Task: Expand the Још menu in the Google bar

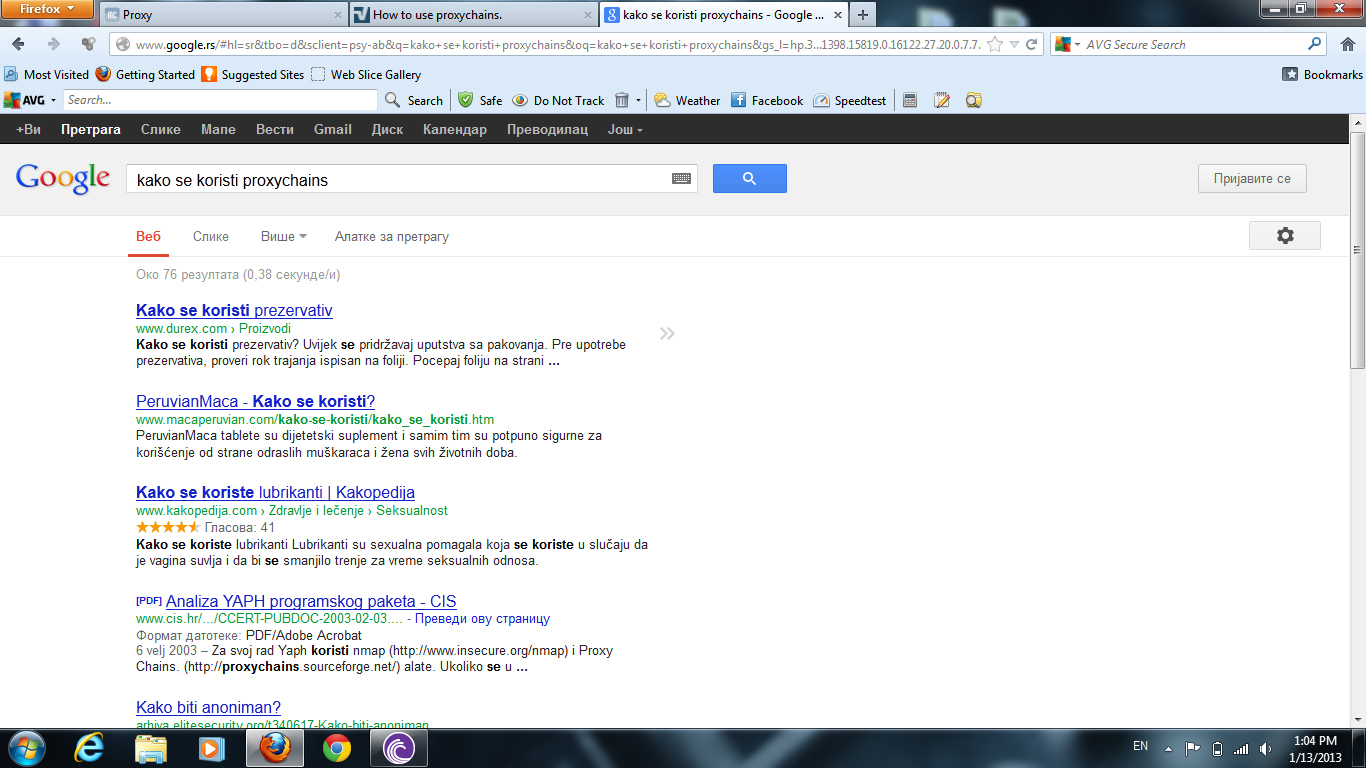Action: [x=625, y=130]
